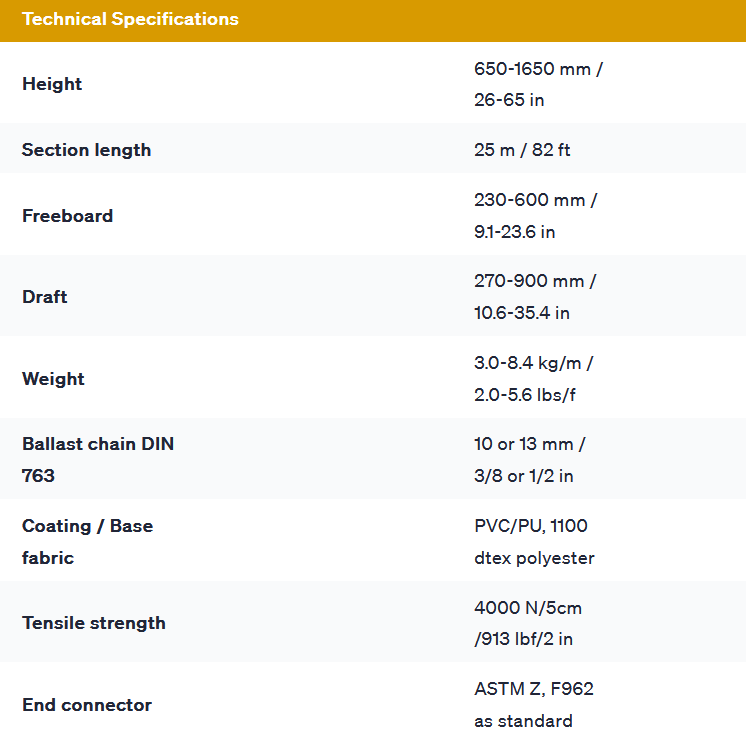Click the PVC/PU, 1100 dtex polyester value

(x=534, y=541)
